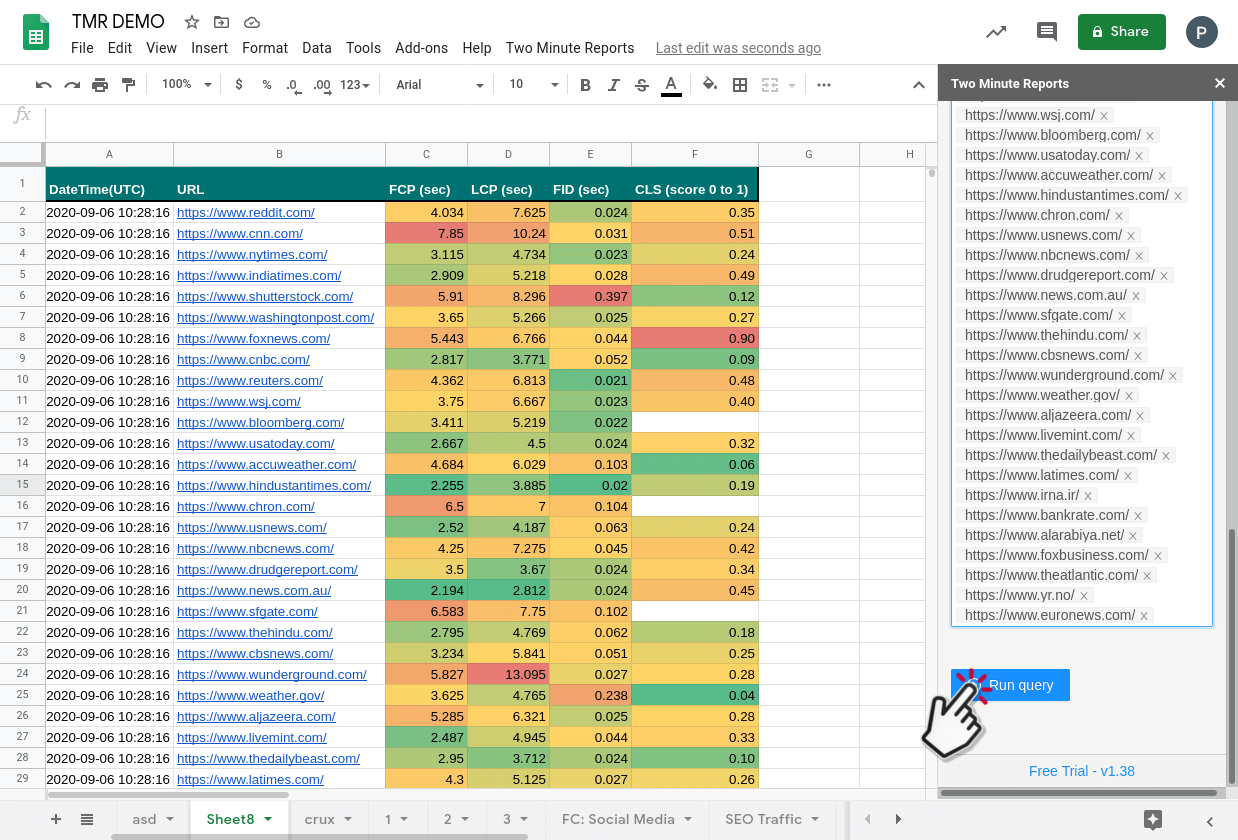Screen dimensions: 1238x840
Task: Open the number format 123 dropdown
Action: coord(355,85)
